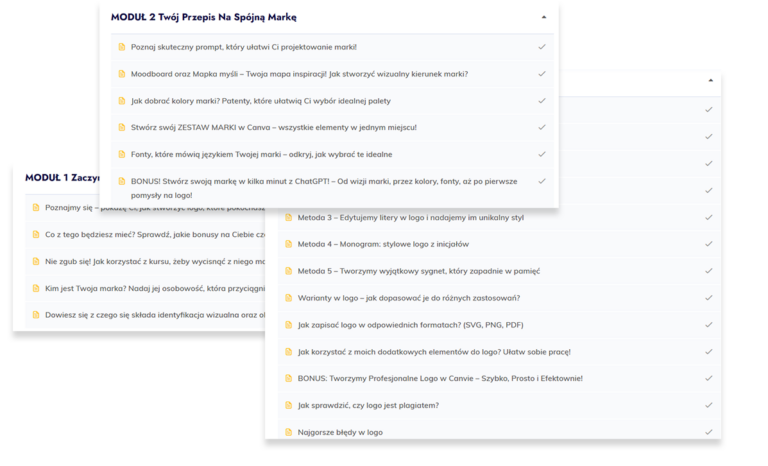Click document icon beside 'Najgorsze błędy w logo'
Image resolution: width=768 pixels, height=466 pixels.
click(289, 432)
